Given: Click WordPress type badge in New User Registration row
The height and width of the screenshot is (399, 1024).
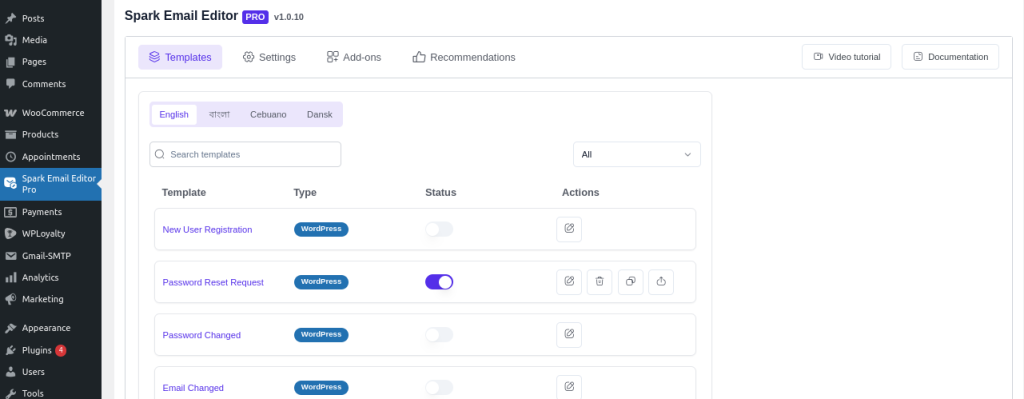Looking at the screenshot, I should point(321,229).
